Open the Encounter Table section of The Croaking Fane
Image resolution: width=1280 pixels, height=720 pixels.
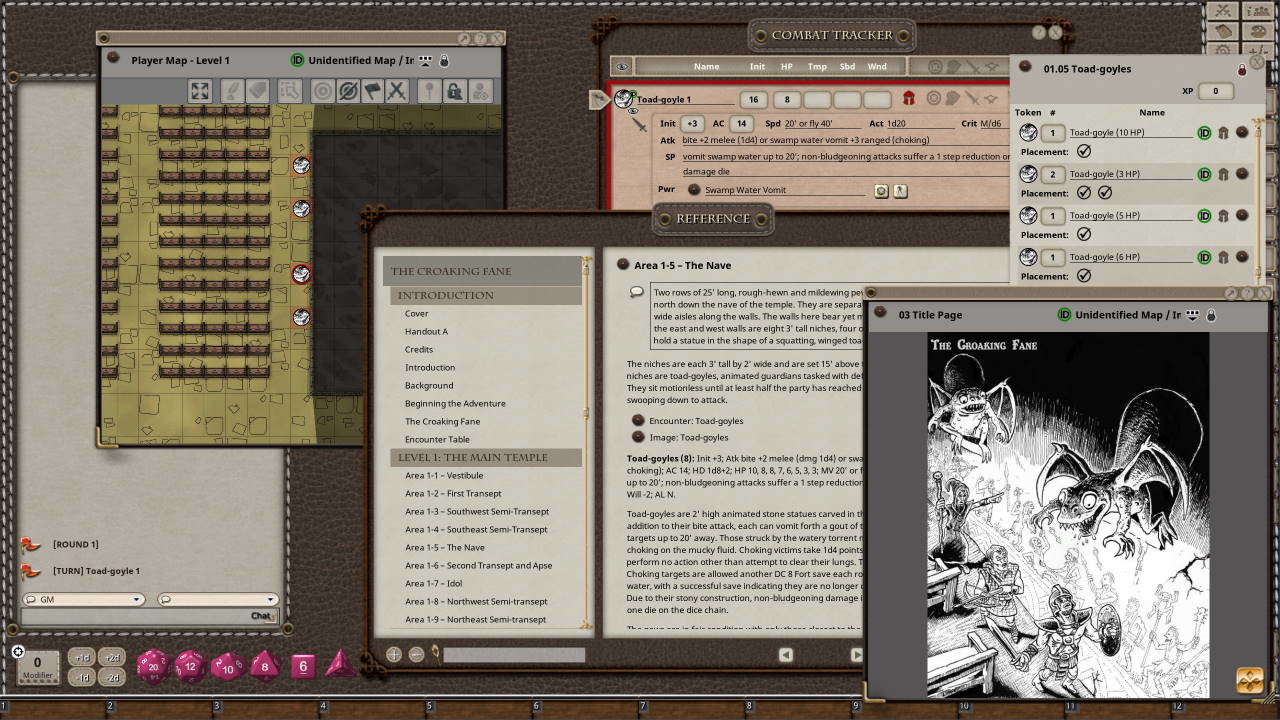click(x=437, y=439)
